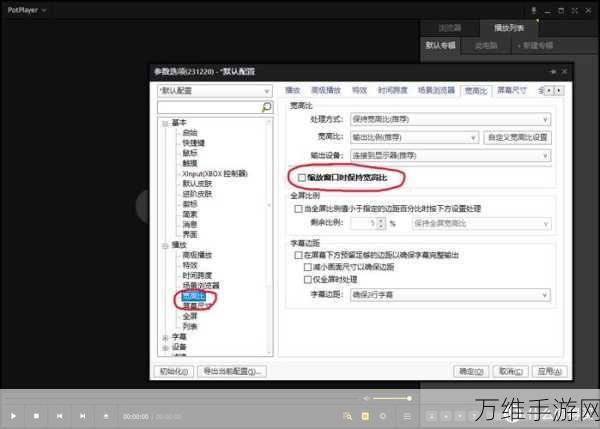Collapse the 播放 tree node
Viewport: 600px width, 429px height.
point(165,245)
